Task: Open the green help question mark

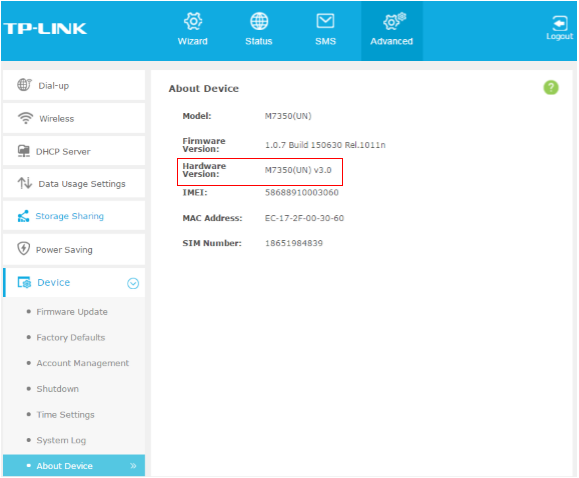Action: coord(551,88)
